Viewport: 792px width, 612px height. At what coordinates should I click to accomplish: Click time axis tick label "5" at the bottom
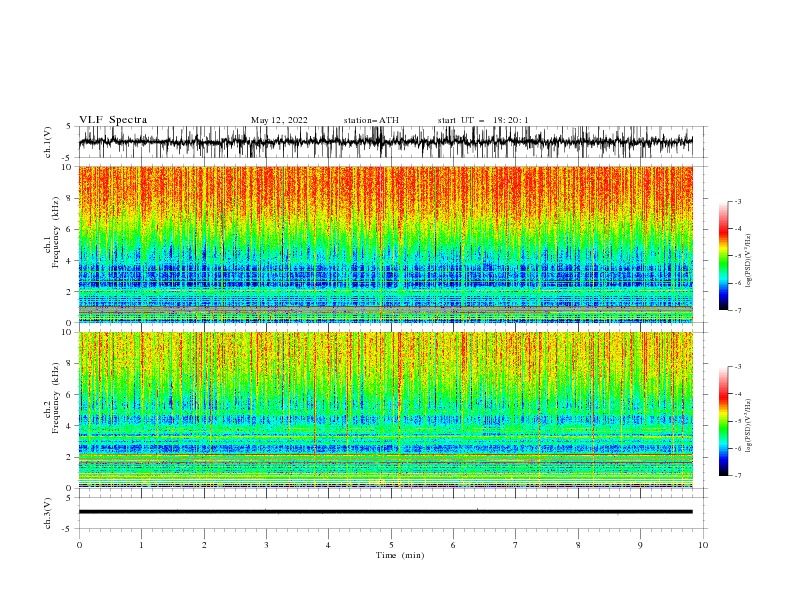pyautogui.click(x=391, y=545)
